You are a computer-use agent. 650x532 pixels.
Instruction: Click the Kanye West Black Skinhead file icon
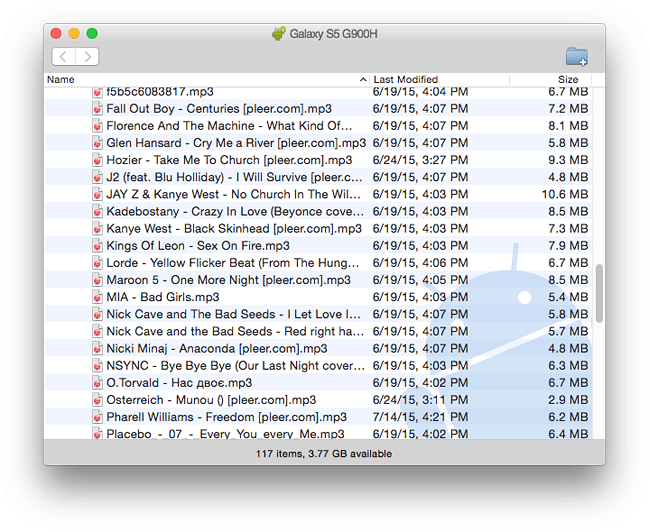coord(97,228)
